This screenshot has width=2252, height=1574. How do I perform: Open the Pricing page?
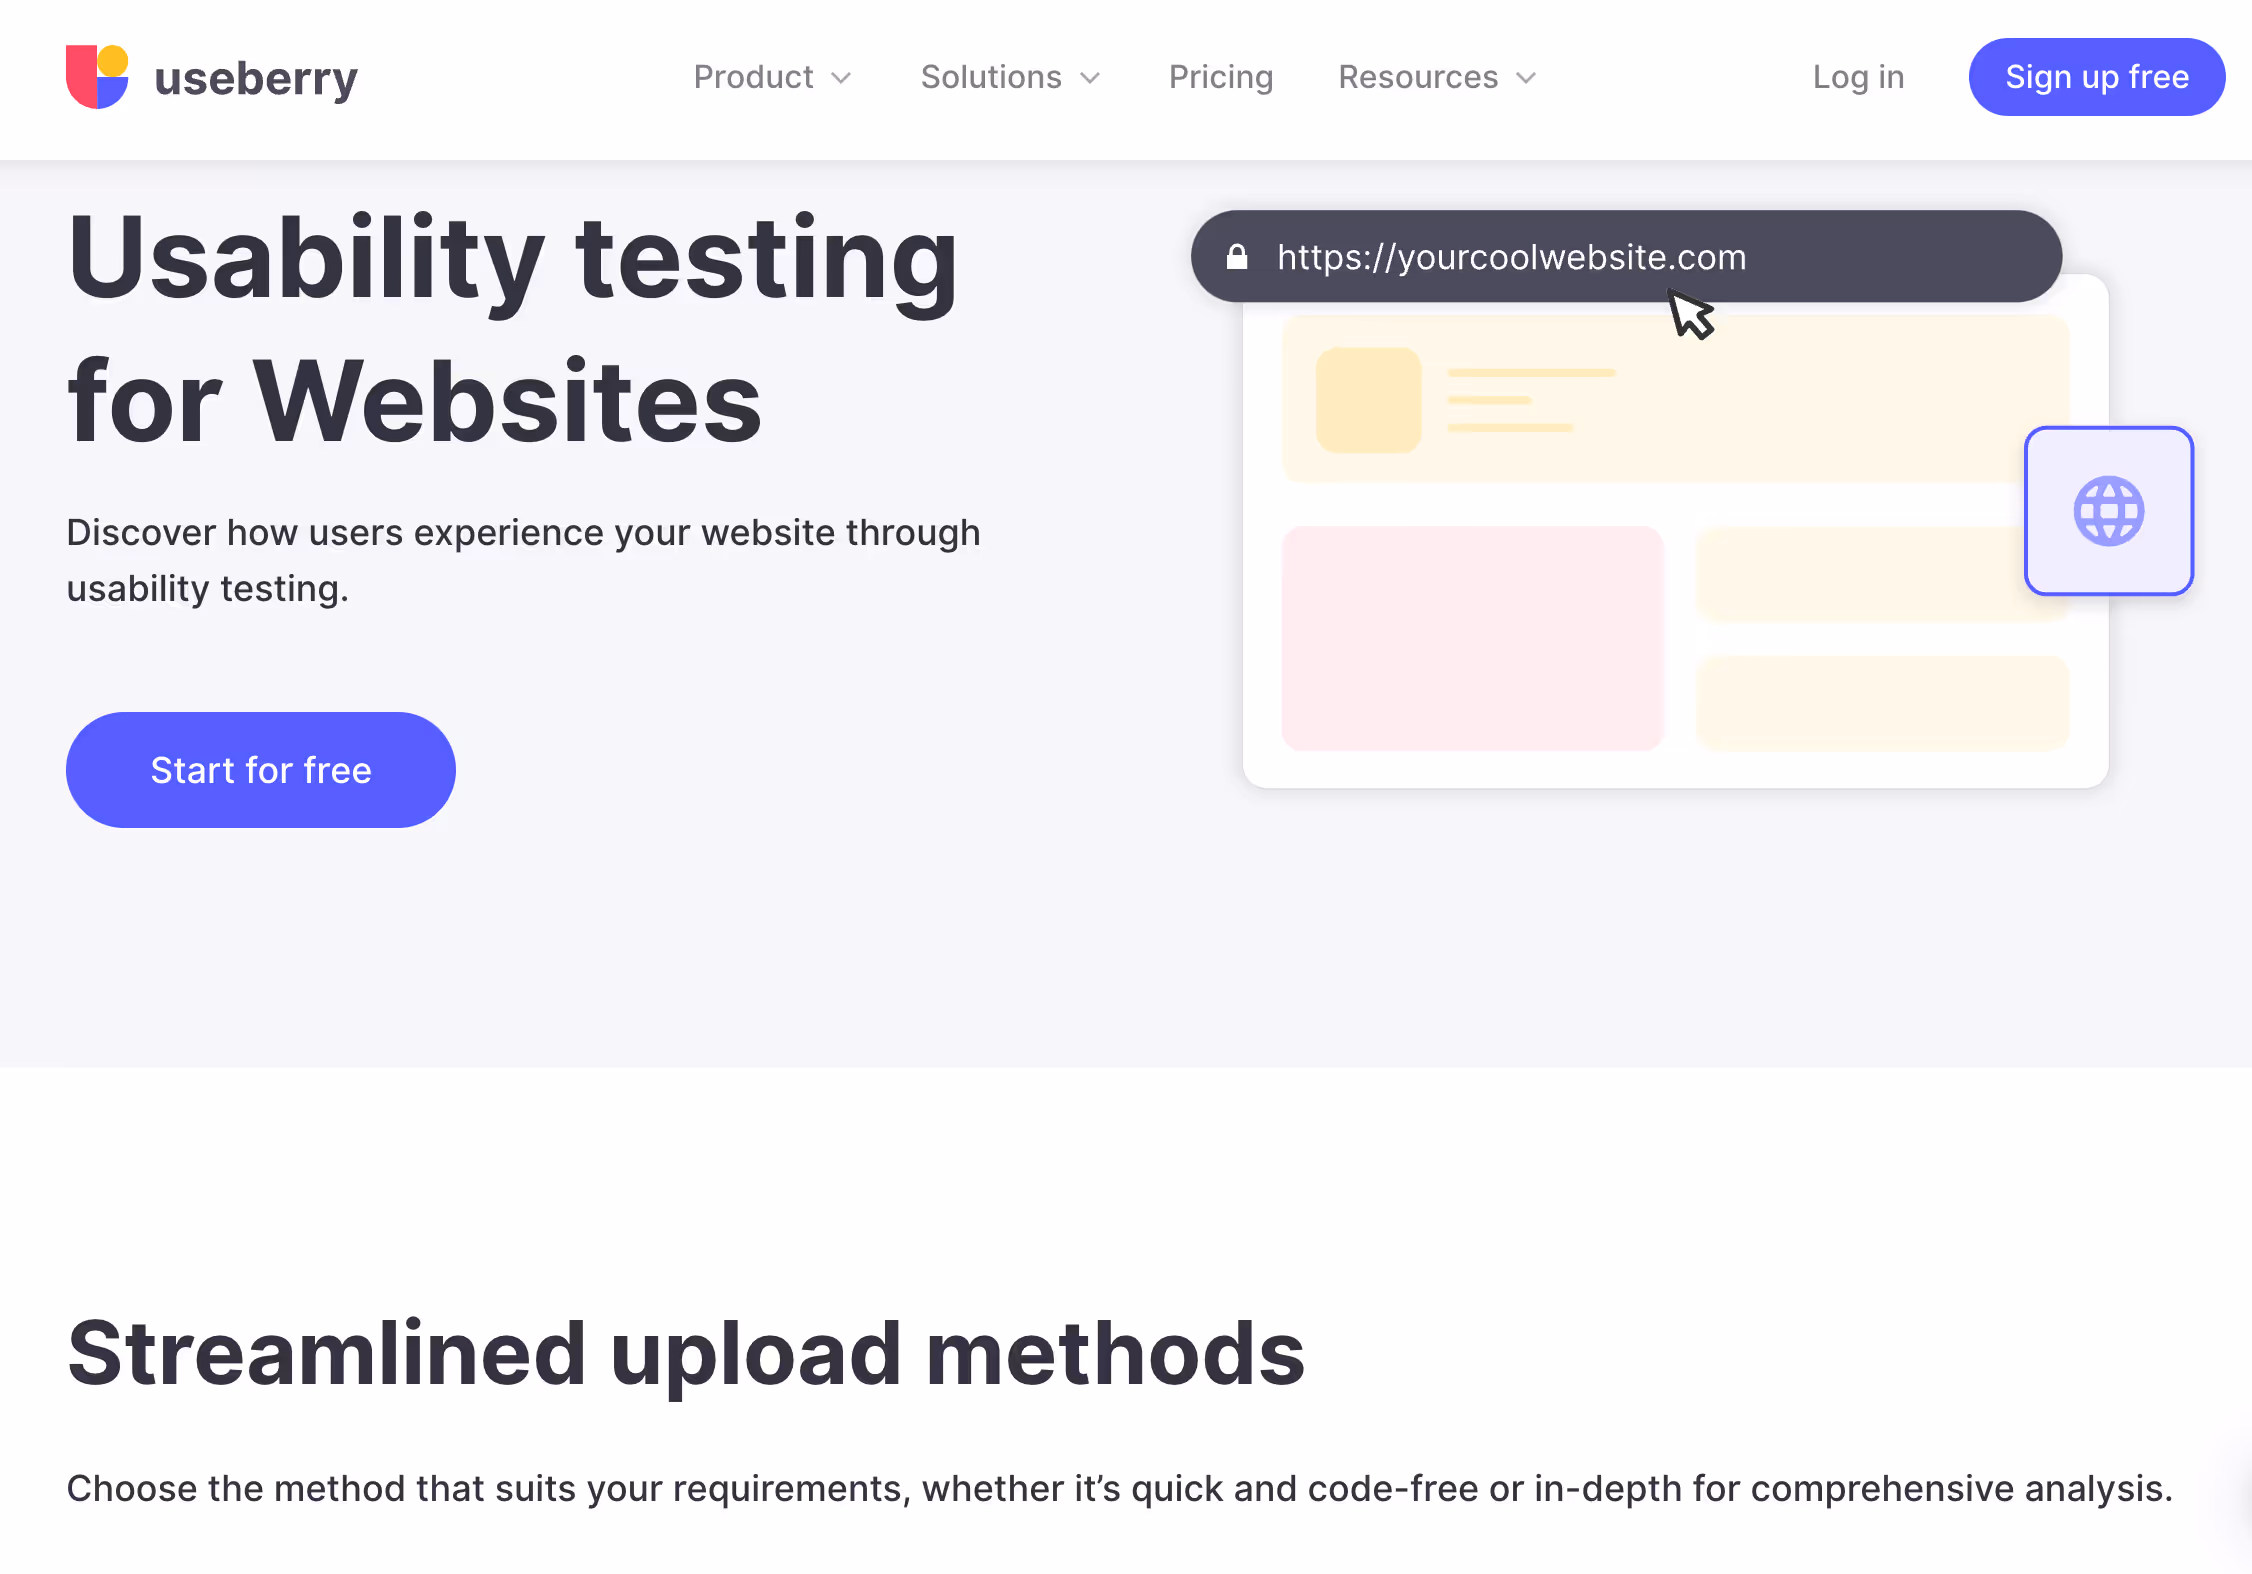click(x=1221, y=77)
